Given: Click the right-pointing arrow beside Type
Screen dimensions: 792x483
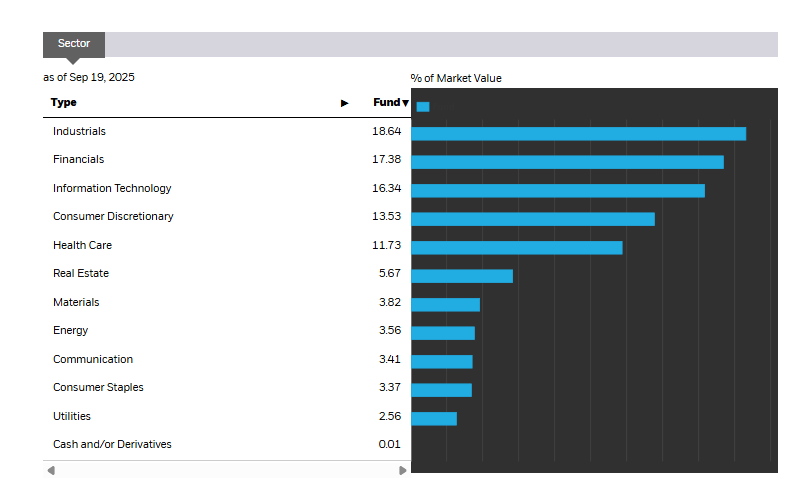Looking at the screenshot, I should [x=345, y=103].
